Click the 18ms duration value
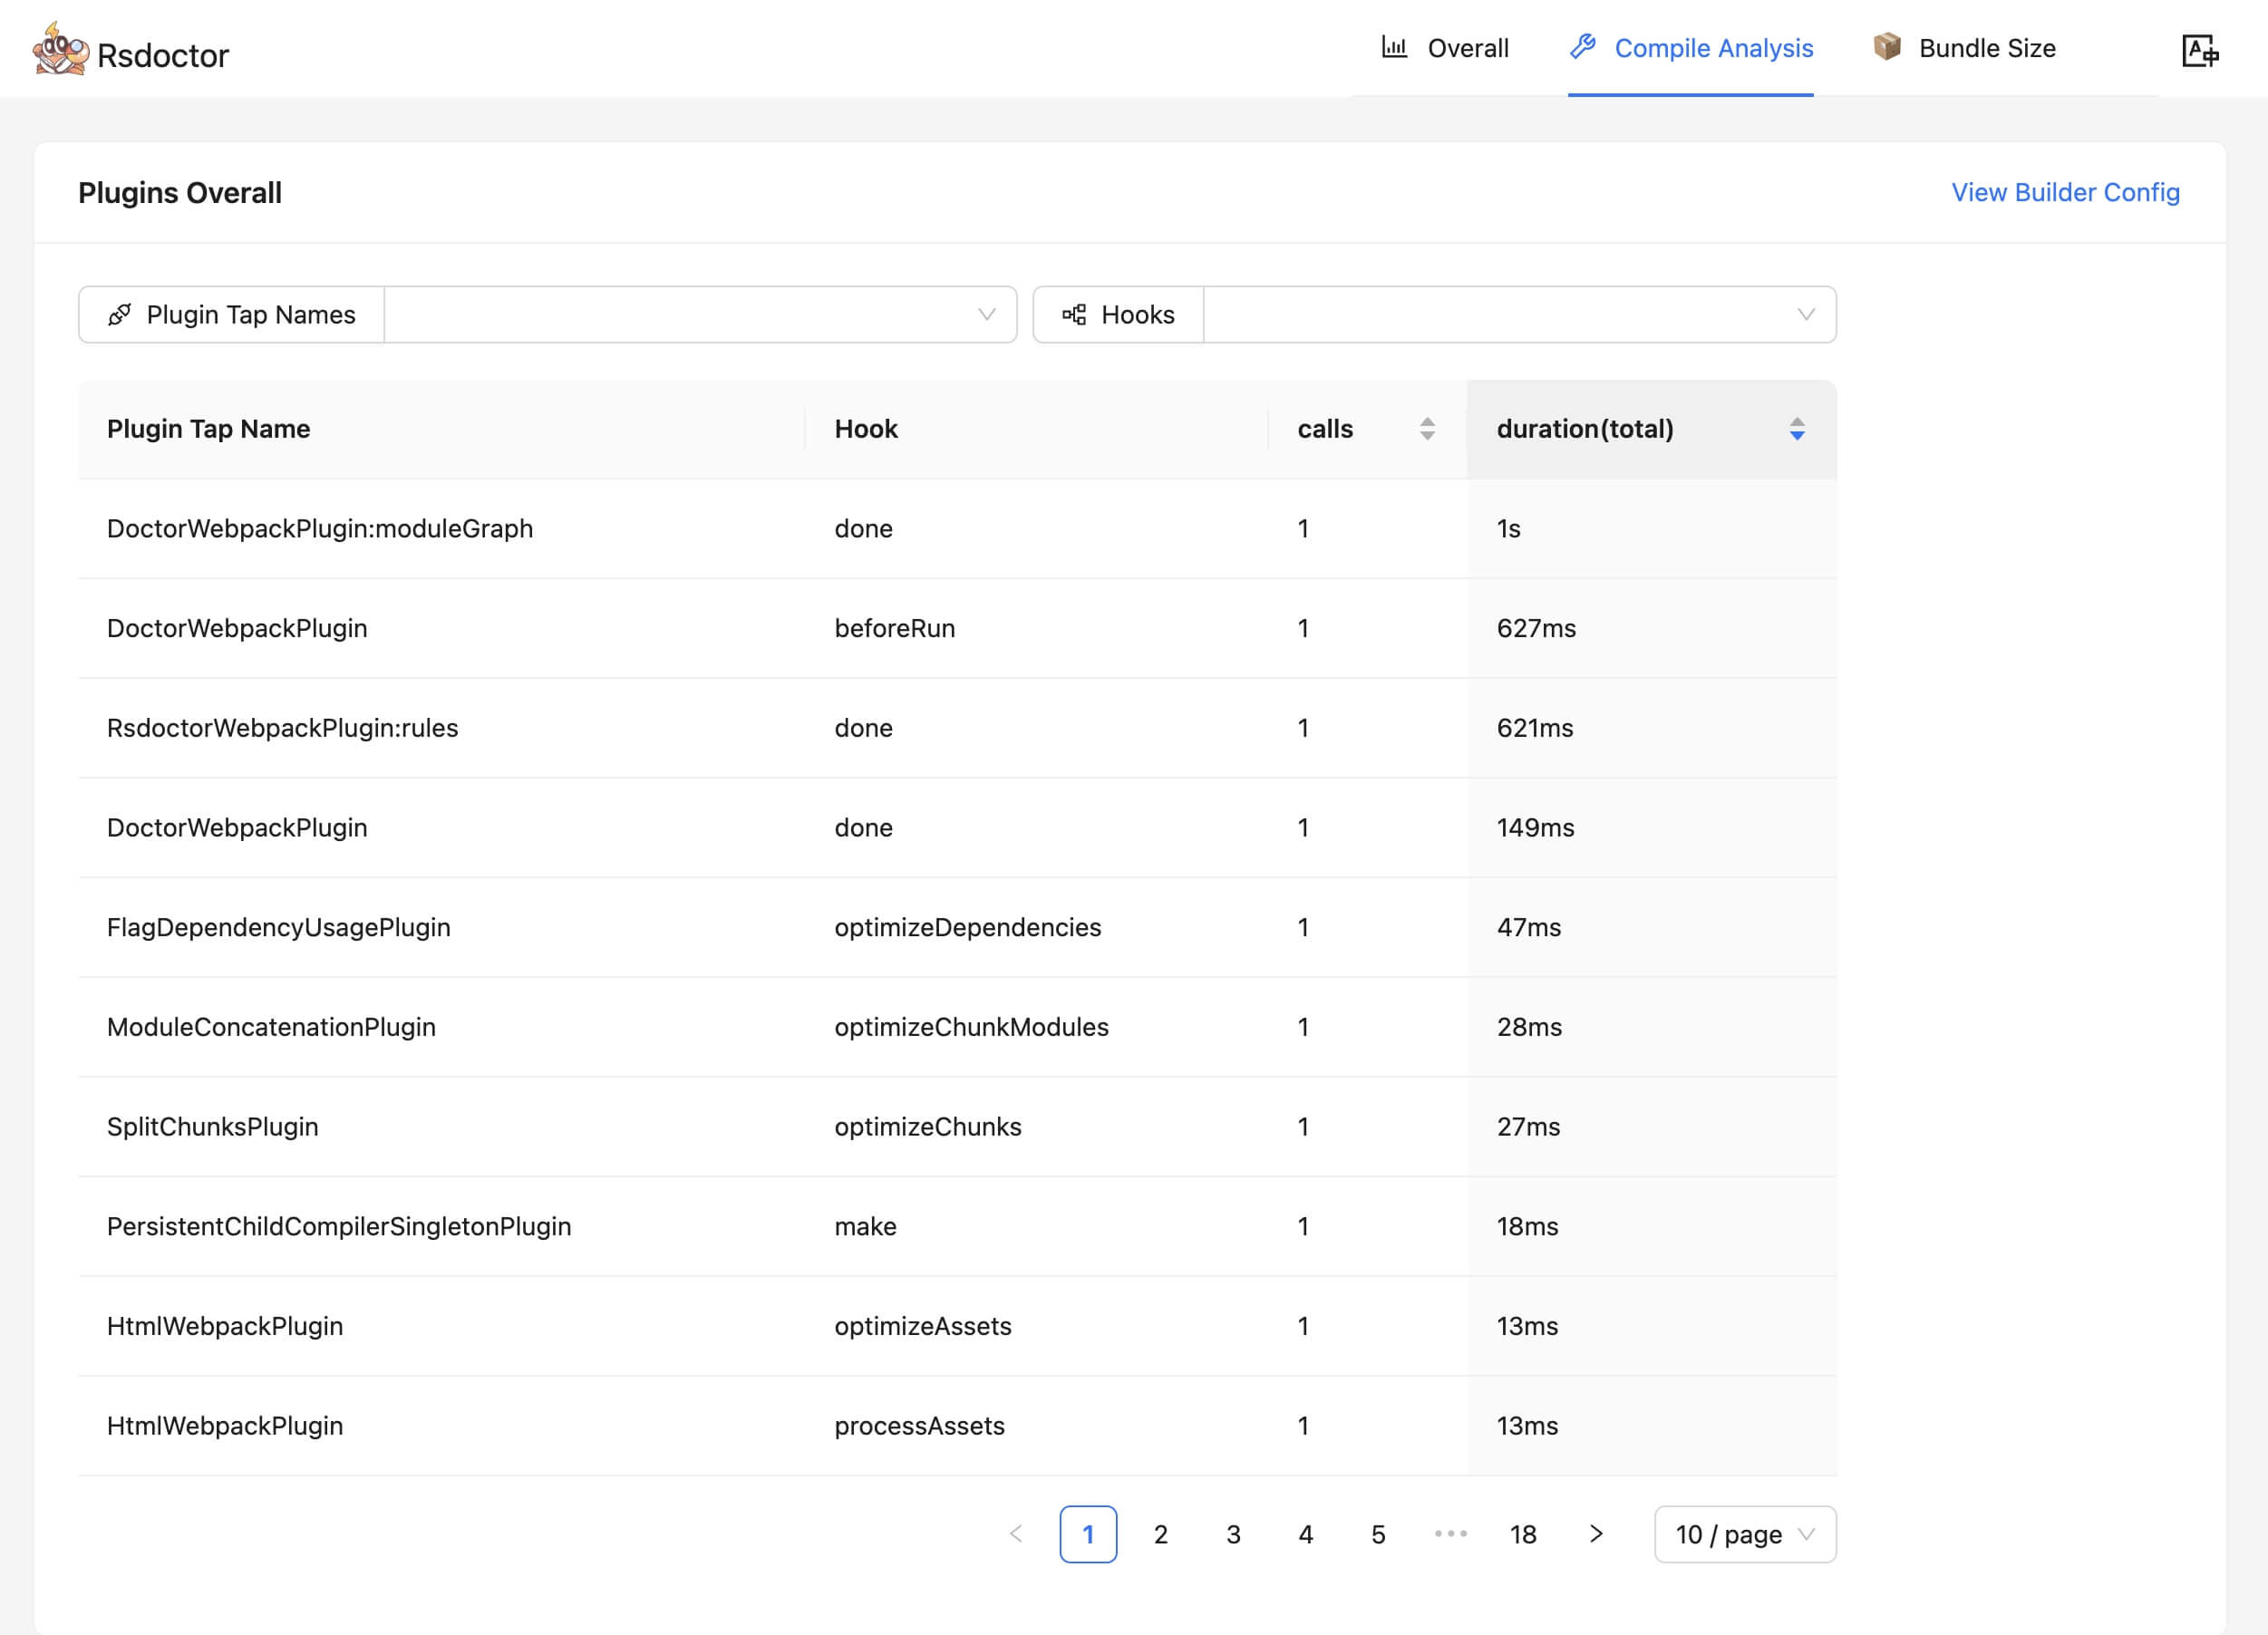Viewport: 2268px width, 1635px height. click(1527, 1226)
